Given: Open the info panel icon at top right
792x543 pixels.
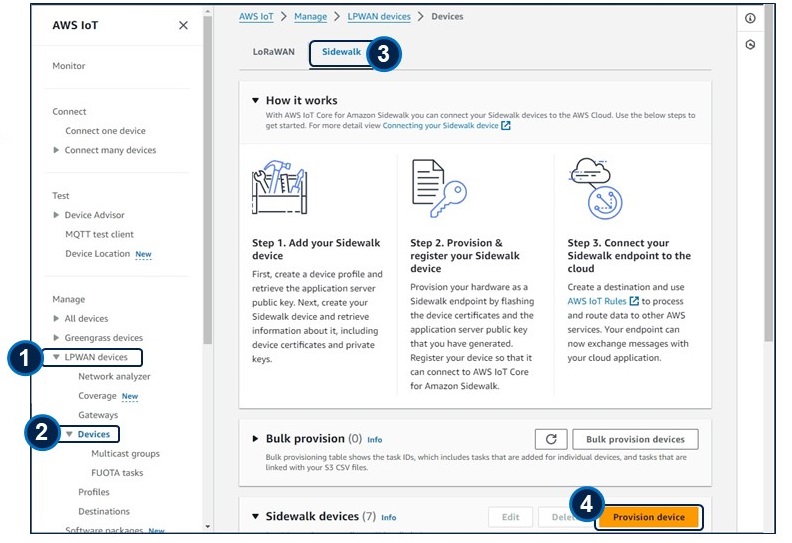Looking at the screenshot, I should (x=750, y=18).
